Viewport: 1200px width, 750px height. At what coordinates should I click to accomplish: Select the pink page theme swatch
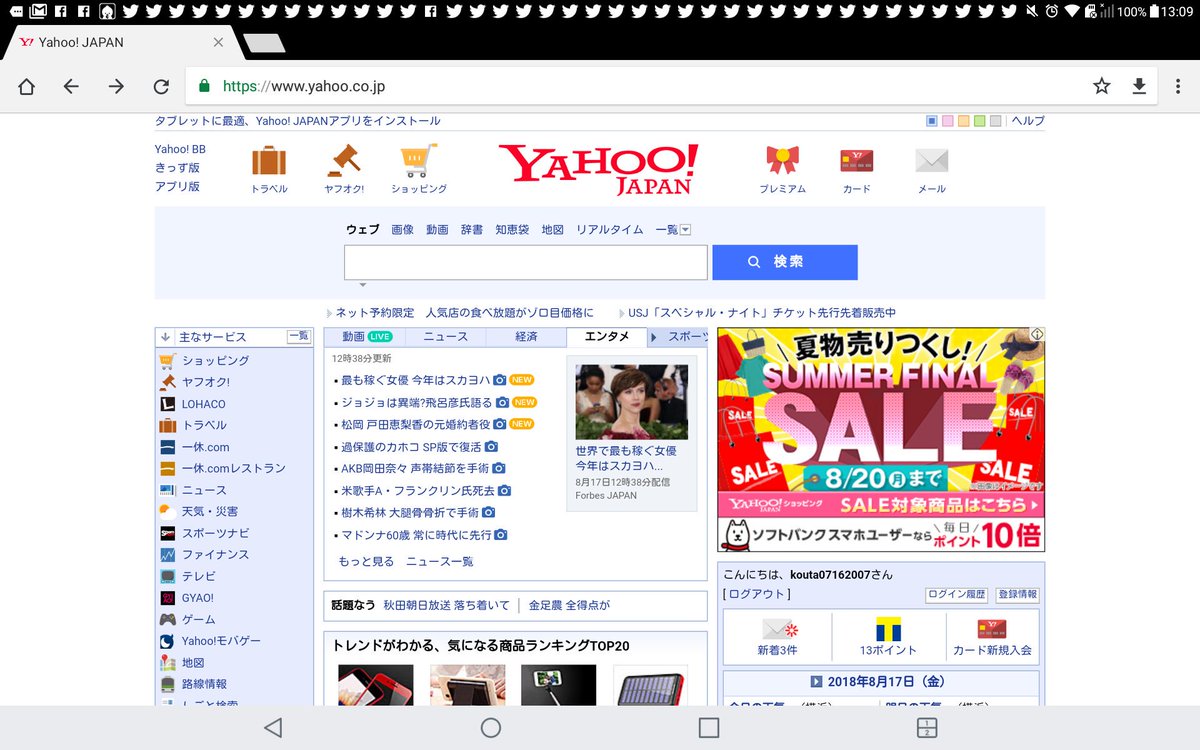click(x=948, y=121)
